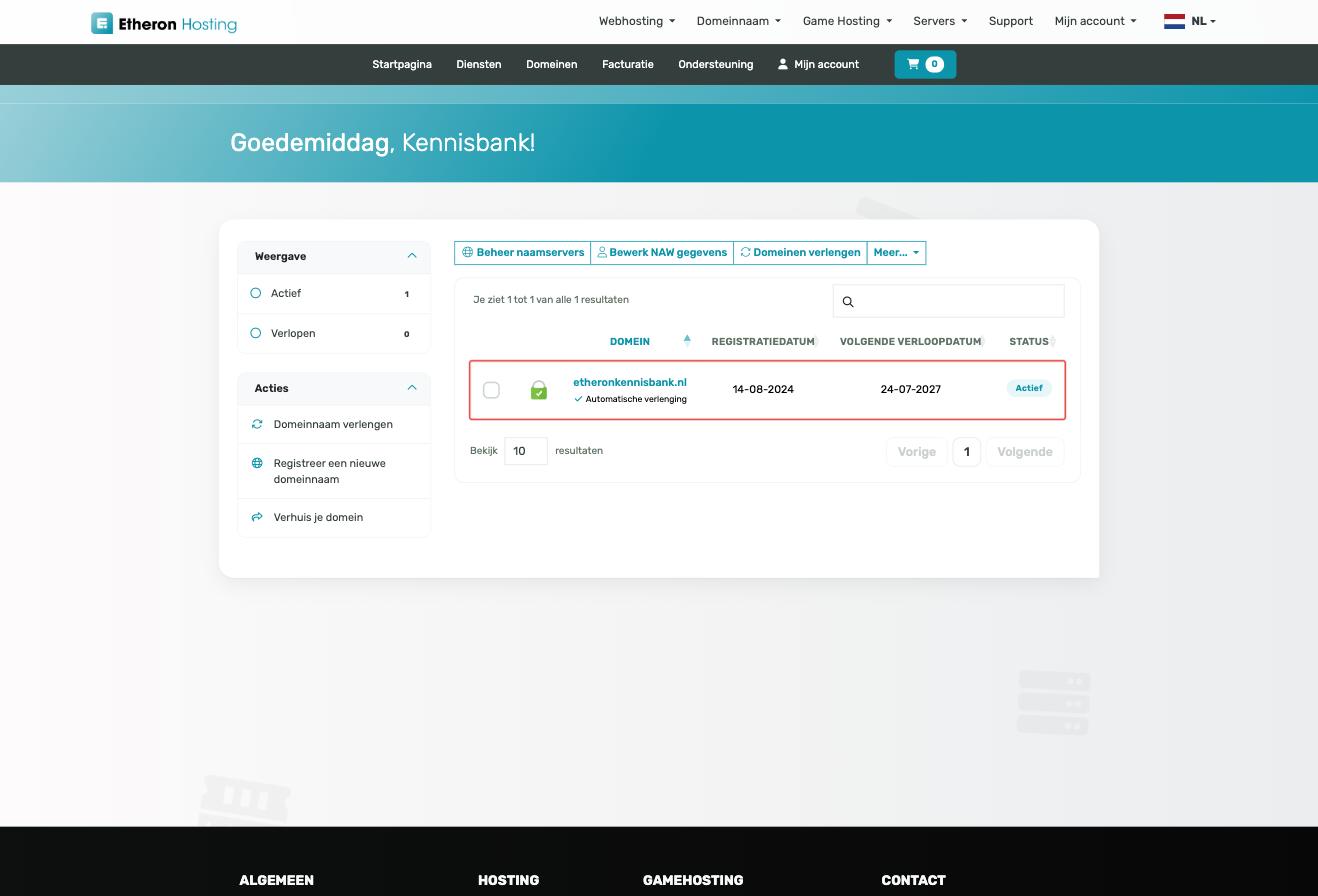
Task: Click the search magnifier icon
Action: click(848, 302)
